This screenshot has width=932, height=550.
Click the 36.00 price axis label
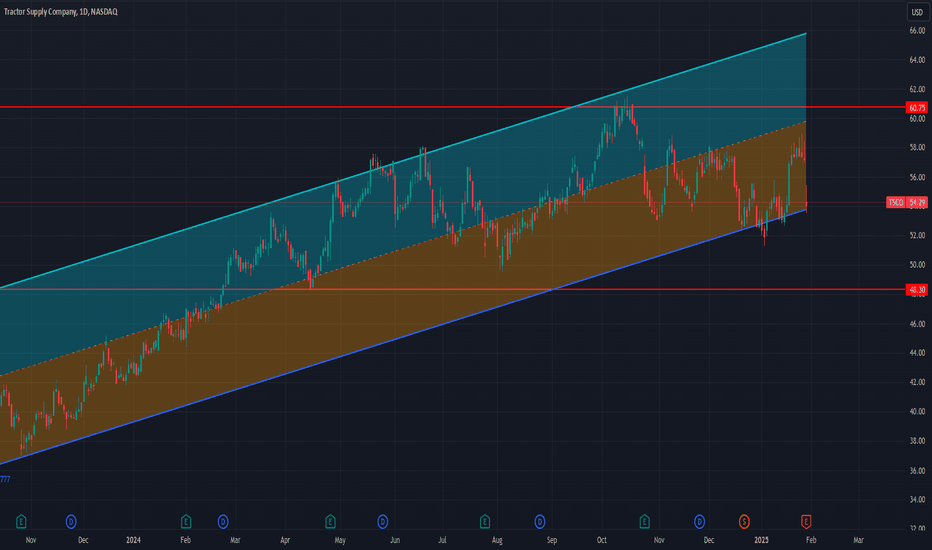917,471
